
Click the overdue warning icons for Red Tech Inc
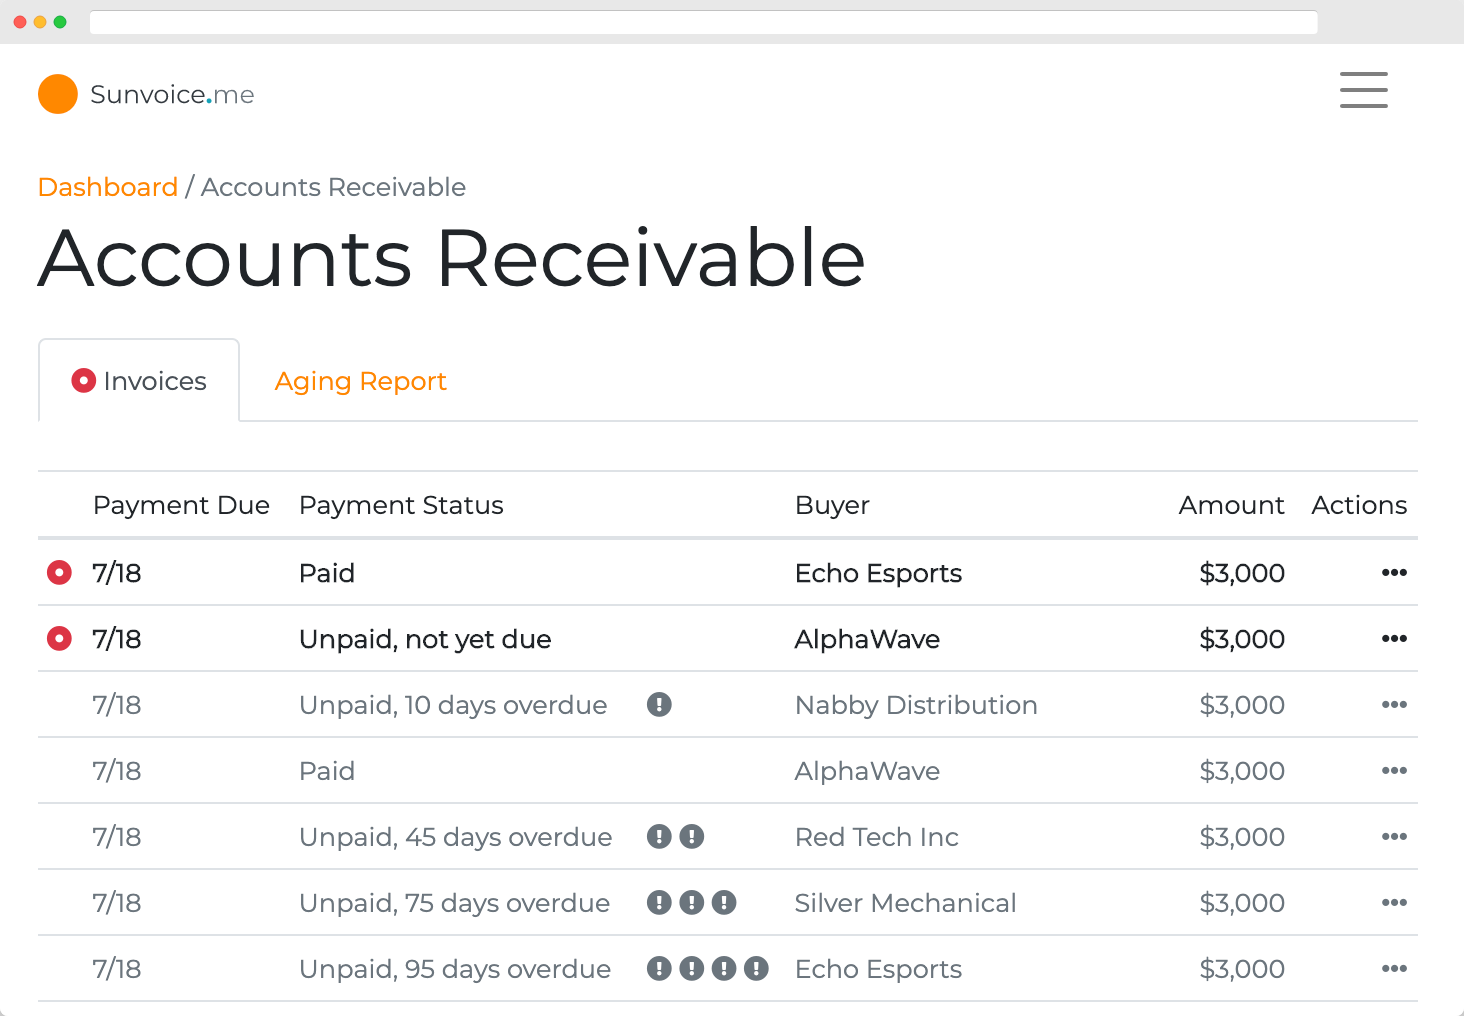(x=675, y=837)
